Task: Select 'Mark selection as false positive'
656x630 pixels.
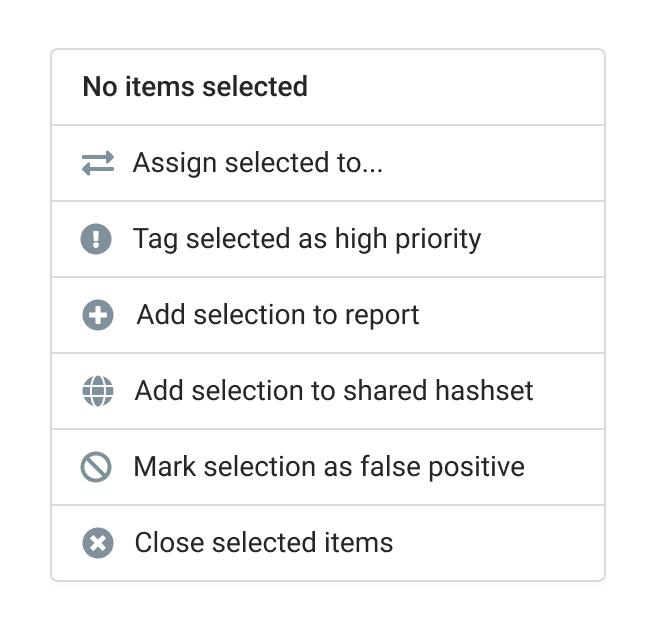Action: click(x=329, y=467)
